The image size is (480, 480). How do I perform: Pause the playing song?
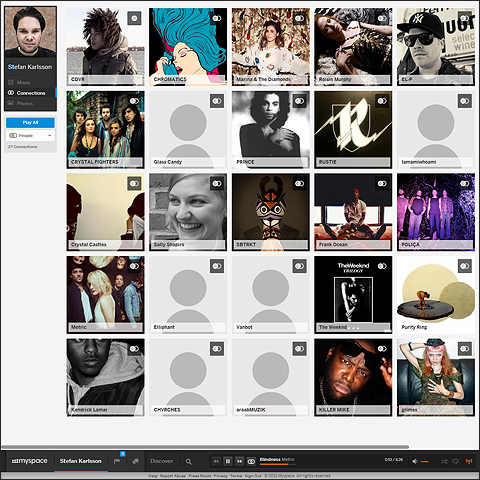(x=228, y=461)
